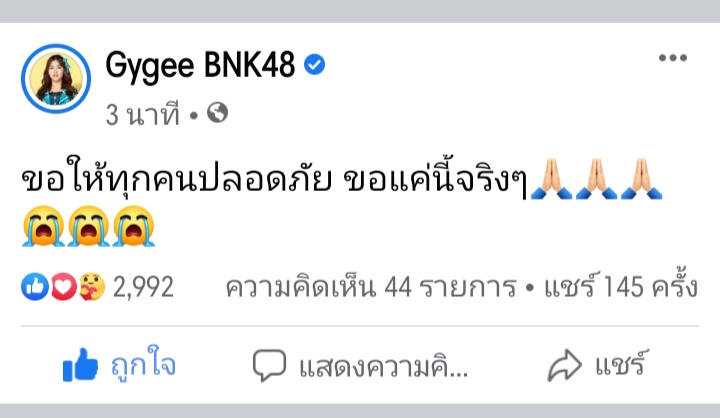Click the blue thumbs-up reaction icon

click(x=35, y=287)
